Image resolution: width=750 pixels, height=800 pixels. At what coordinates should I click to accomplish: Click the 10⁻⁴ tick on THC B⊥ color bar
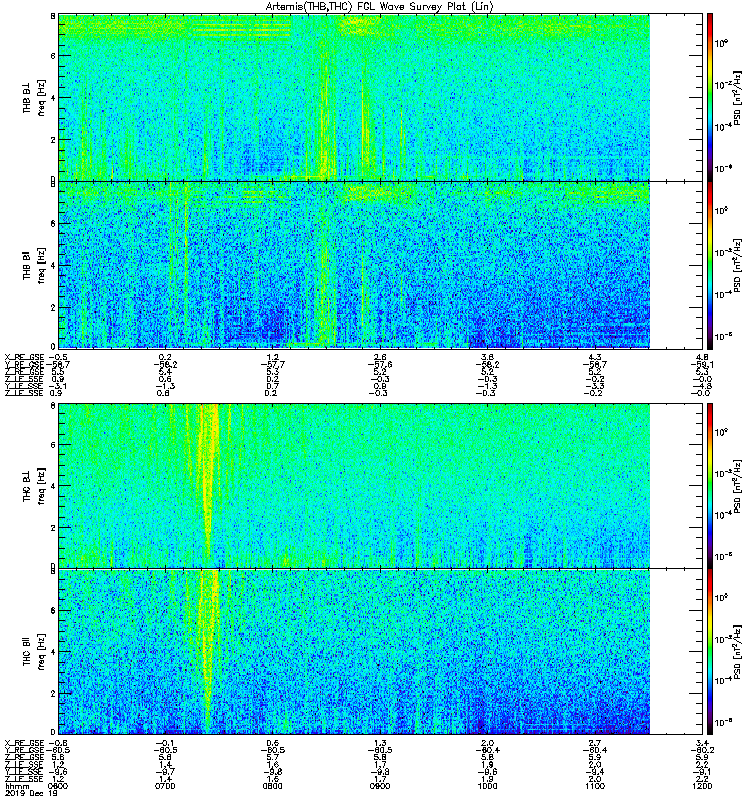721,515
